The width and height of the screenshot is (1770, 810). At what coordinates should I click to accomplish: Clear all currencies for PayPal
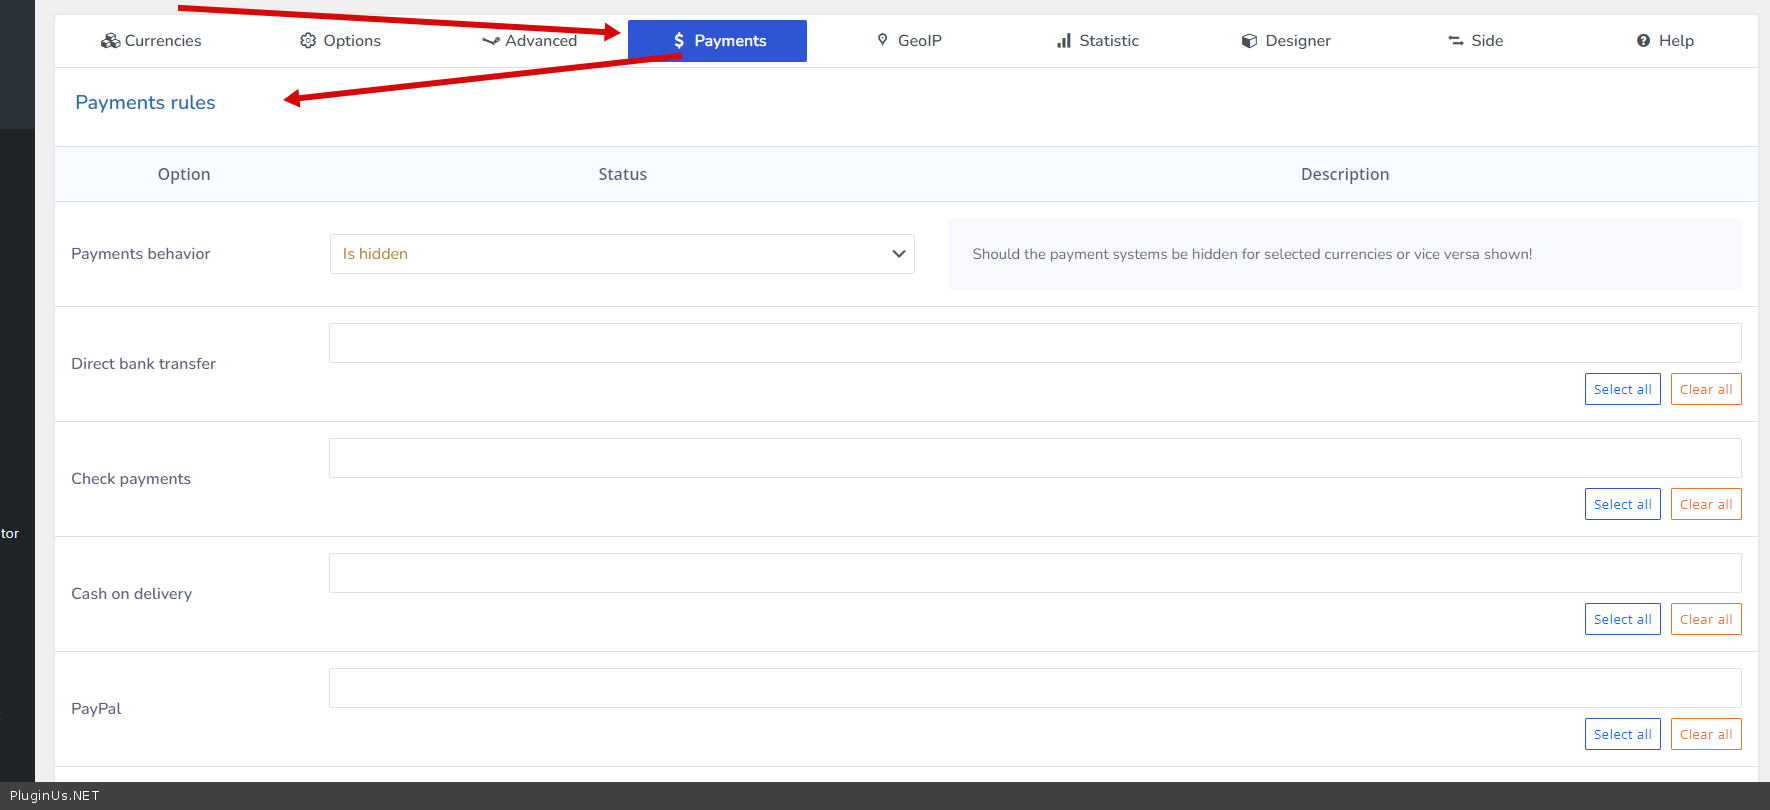point(1705,734)
